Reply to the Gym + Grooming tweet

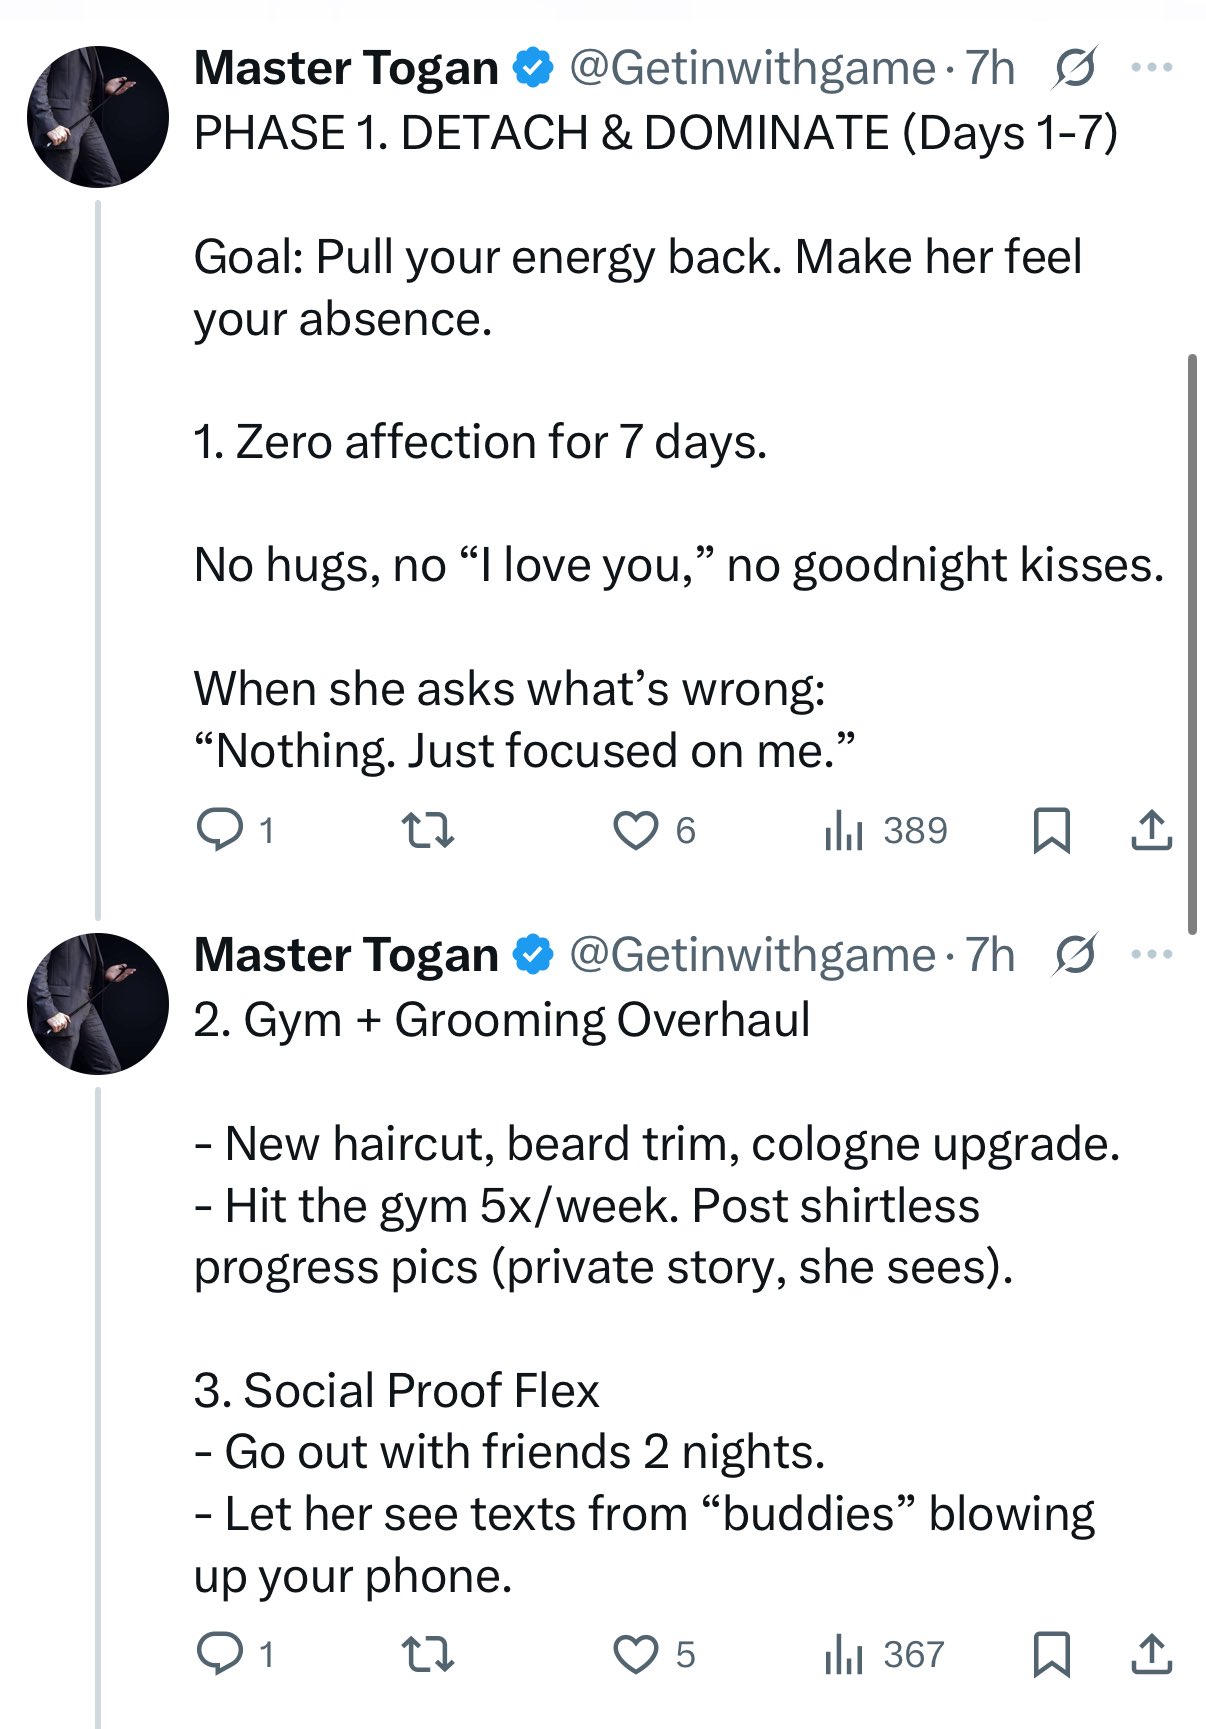click(219, 1654)
